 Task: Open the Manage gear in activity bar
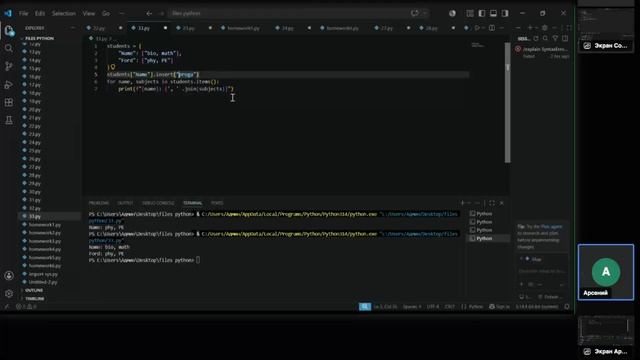tap(9, 293)
